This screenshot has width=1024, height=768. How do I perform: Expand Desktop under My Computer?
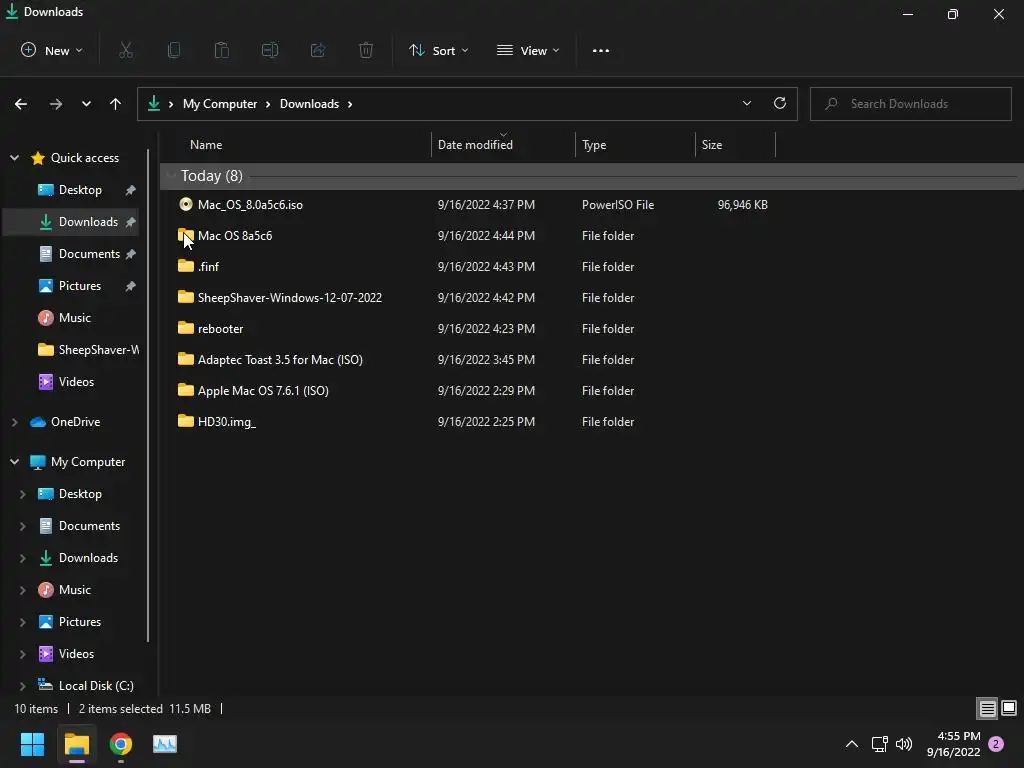click(23, 494)
